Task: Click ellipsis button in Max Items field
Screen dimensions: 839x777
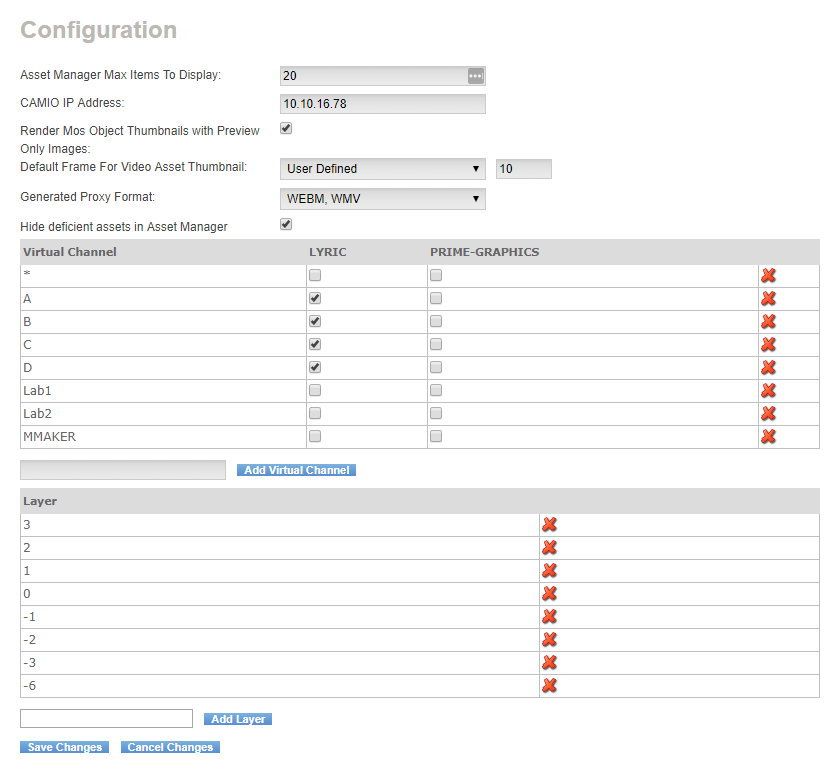Action: pyautogui.click(x=475, y=76)
